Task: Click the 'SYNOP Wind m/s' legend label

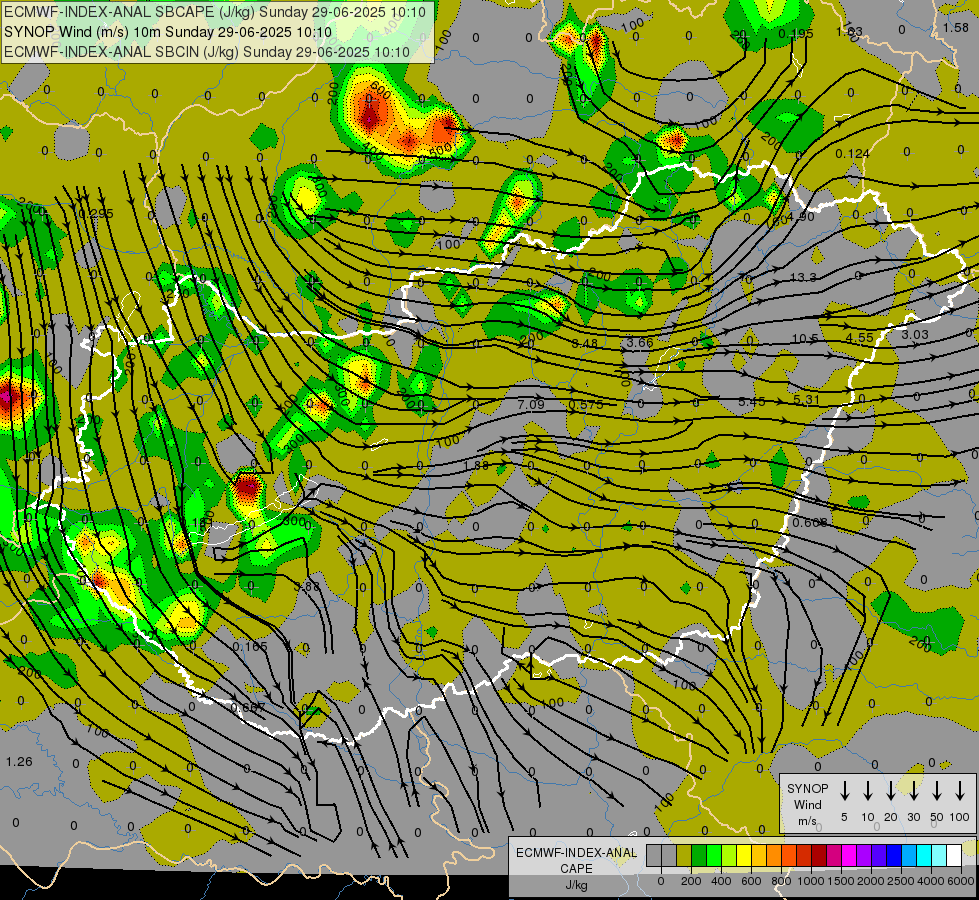Action: pos(807,804)
